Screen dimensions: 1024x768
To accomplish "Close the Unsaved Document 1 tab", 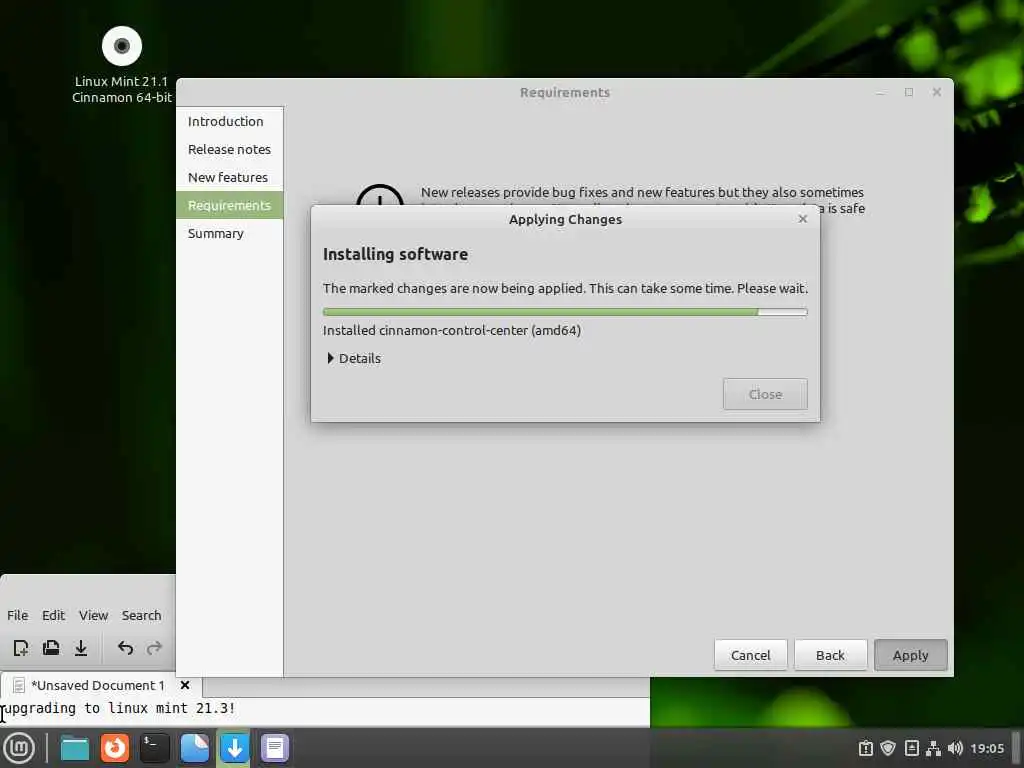I will (185, 685).
